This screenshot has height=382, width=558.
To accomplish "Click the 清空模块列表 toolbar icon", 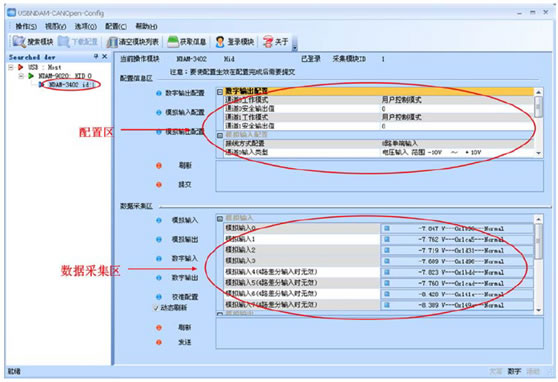I will click(112, 42).
